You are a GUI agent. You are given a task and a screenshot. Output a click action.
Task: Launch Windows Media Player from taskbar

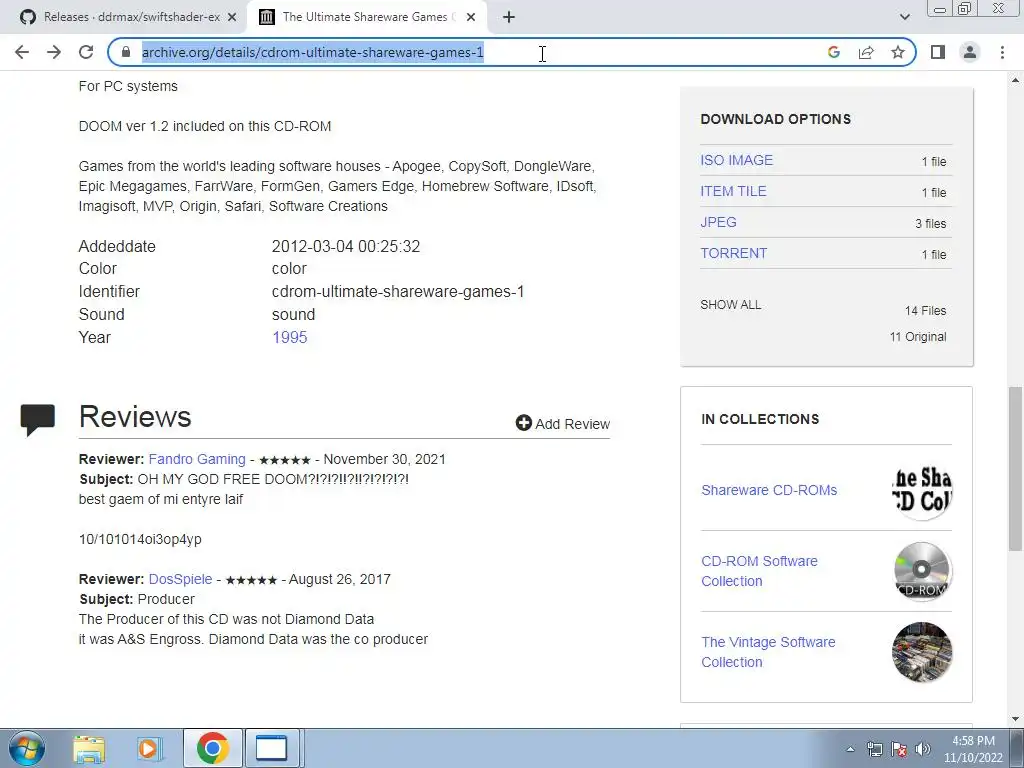coord(150,748)
